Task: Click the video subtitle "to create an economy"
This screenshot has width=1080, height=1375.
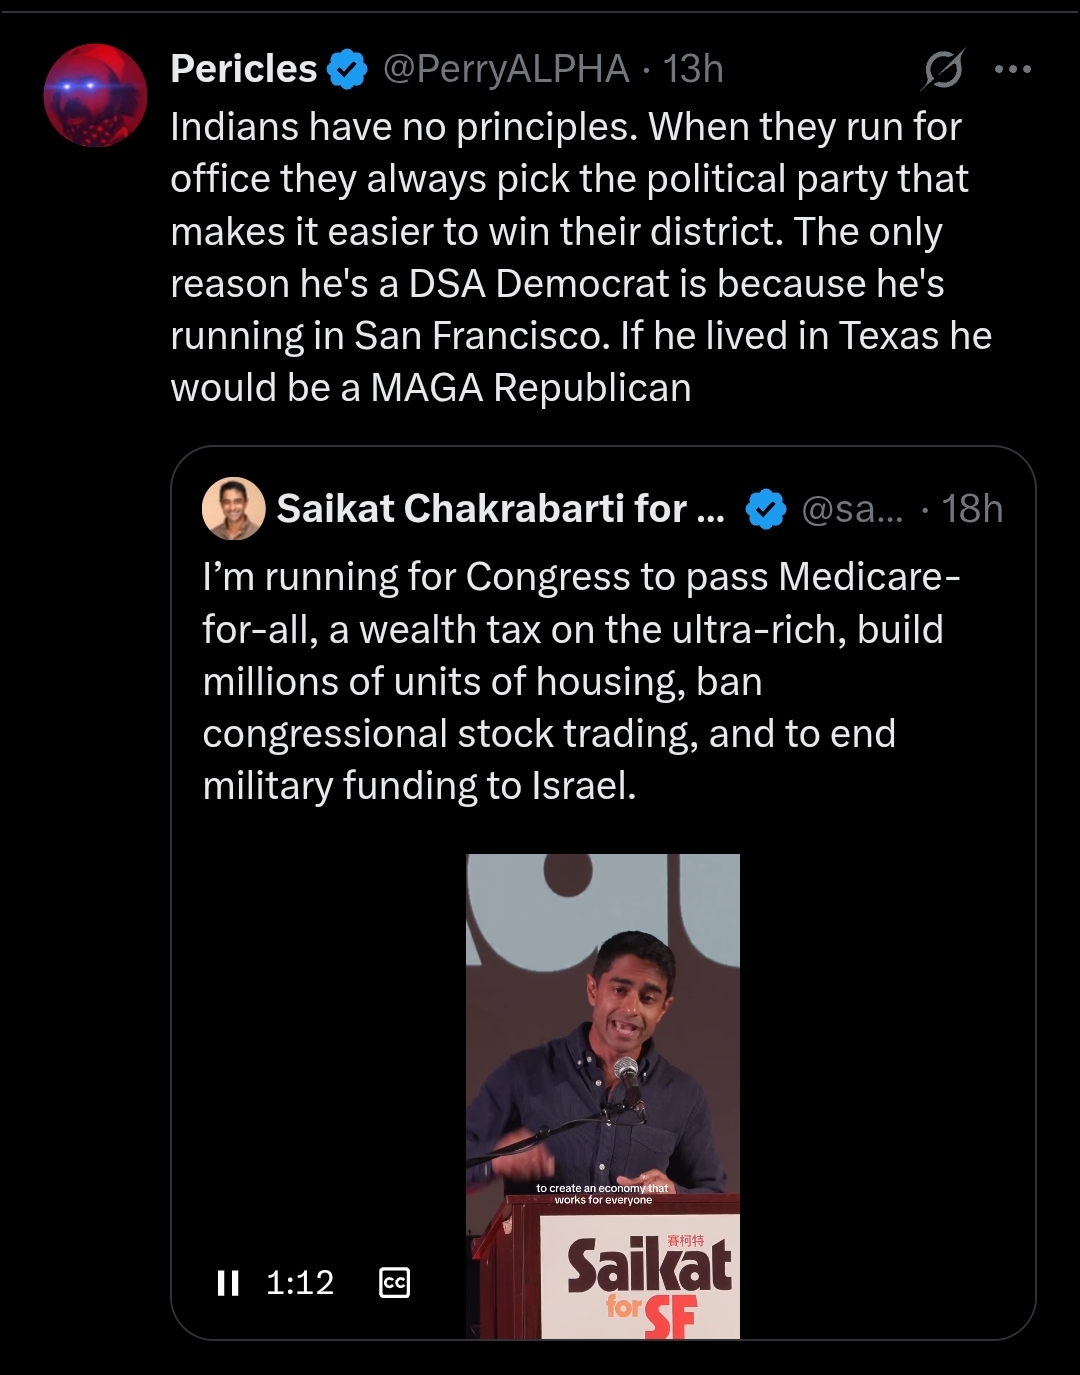Action: click(x=603, y=1194)
